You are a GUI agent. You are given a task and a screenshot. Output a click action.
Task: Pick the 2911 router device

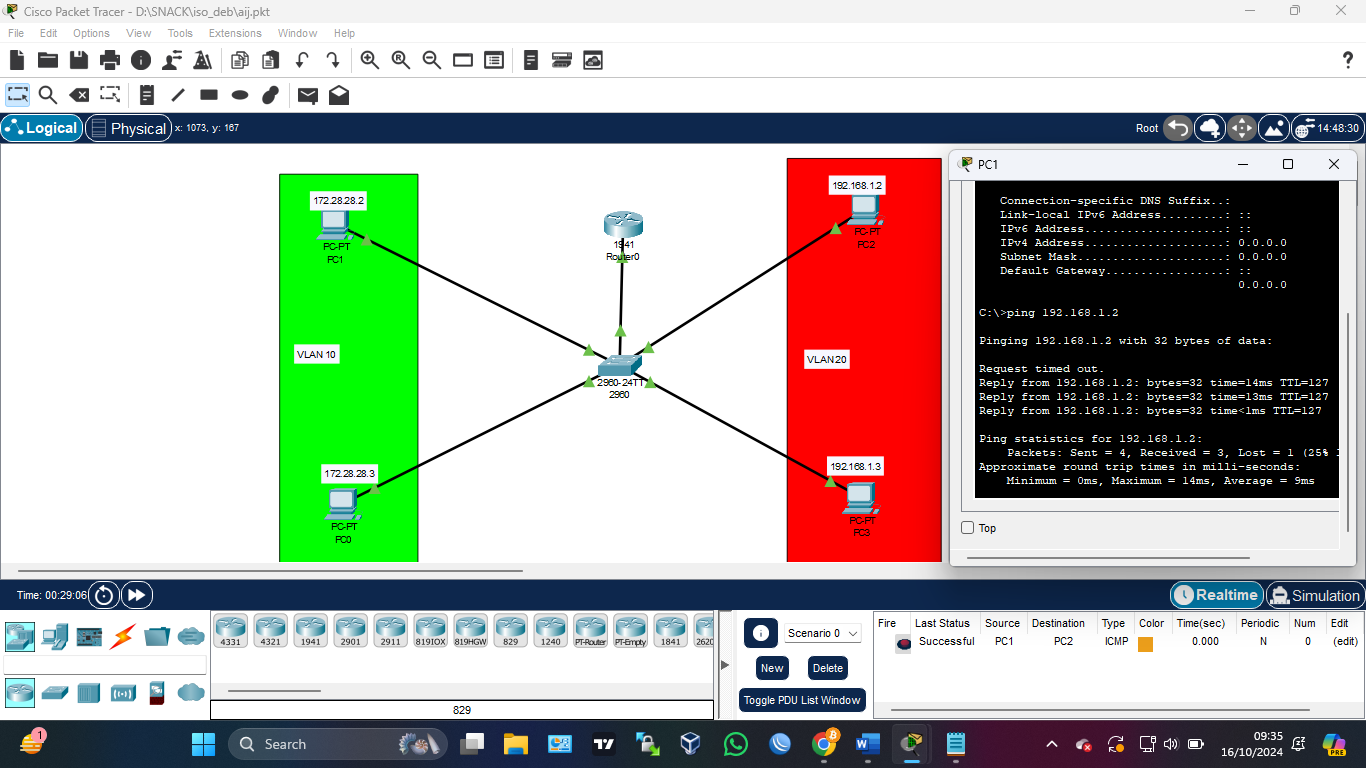click(390, 631)
